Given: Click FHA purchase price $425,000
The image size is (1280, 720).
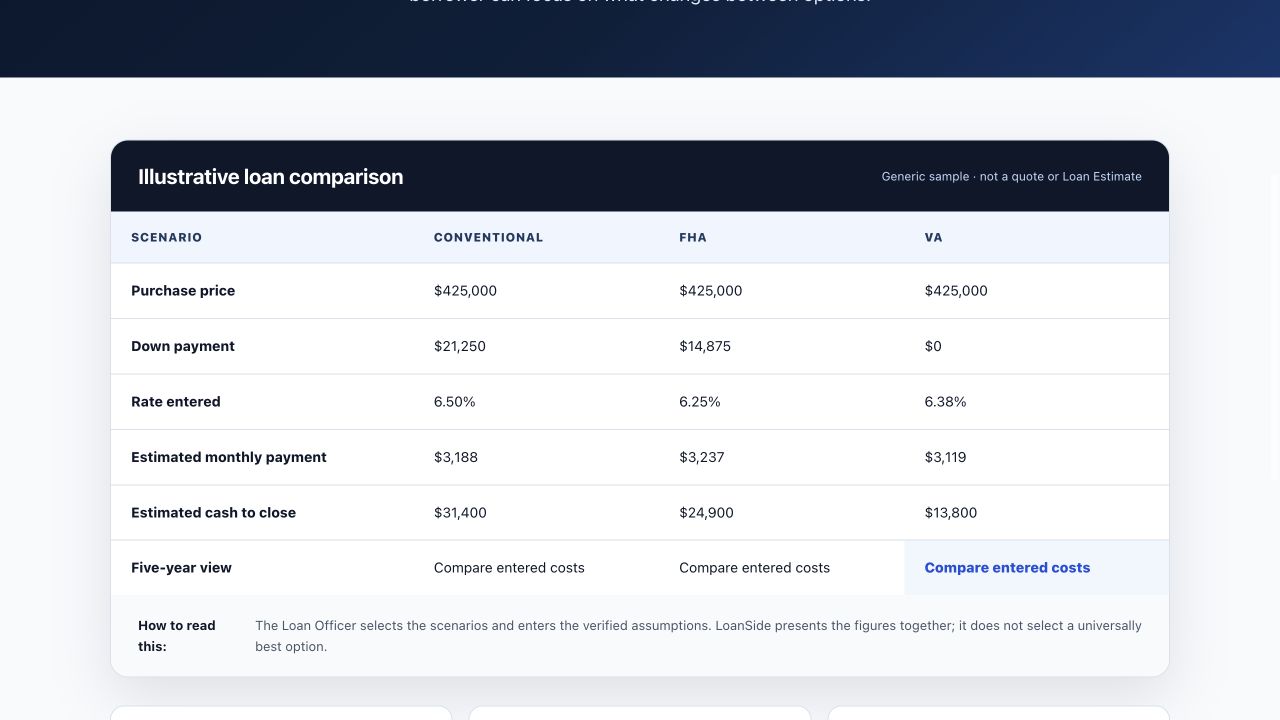Looking at the screenshot, I should coord(710,291).
